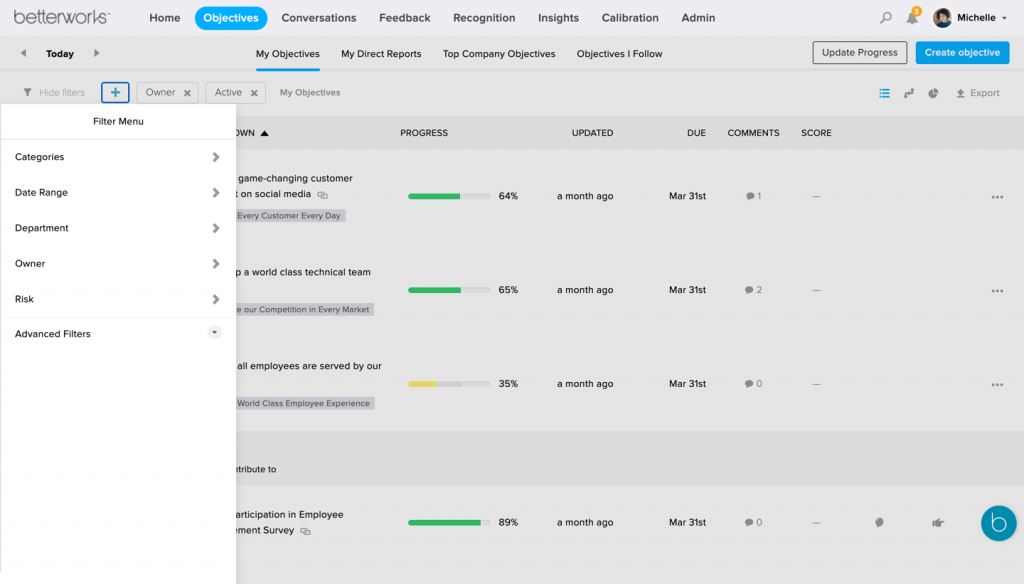Open the teal betterworks chat bubble
The width and height of the screenshot is (1024, 584).
click(998, 523)
